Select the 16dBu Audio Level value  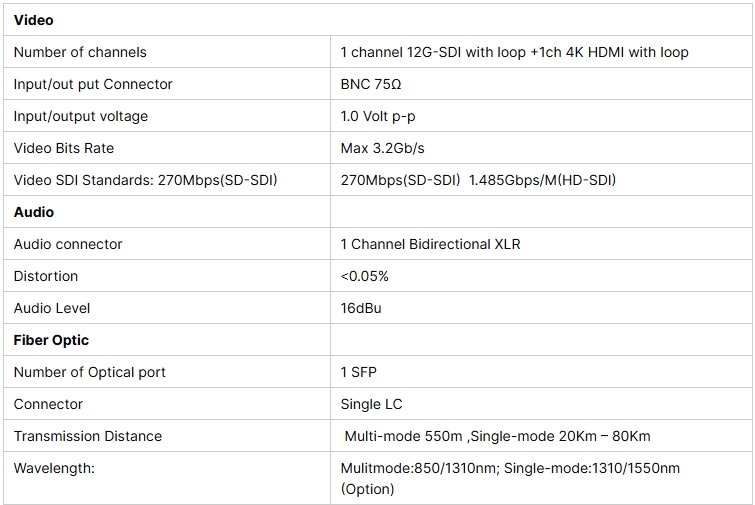tap(361, 308)
